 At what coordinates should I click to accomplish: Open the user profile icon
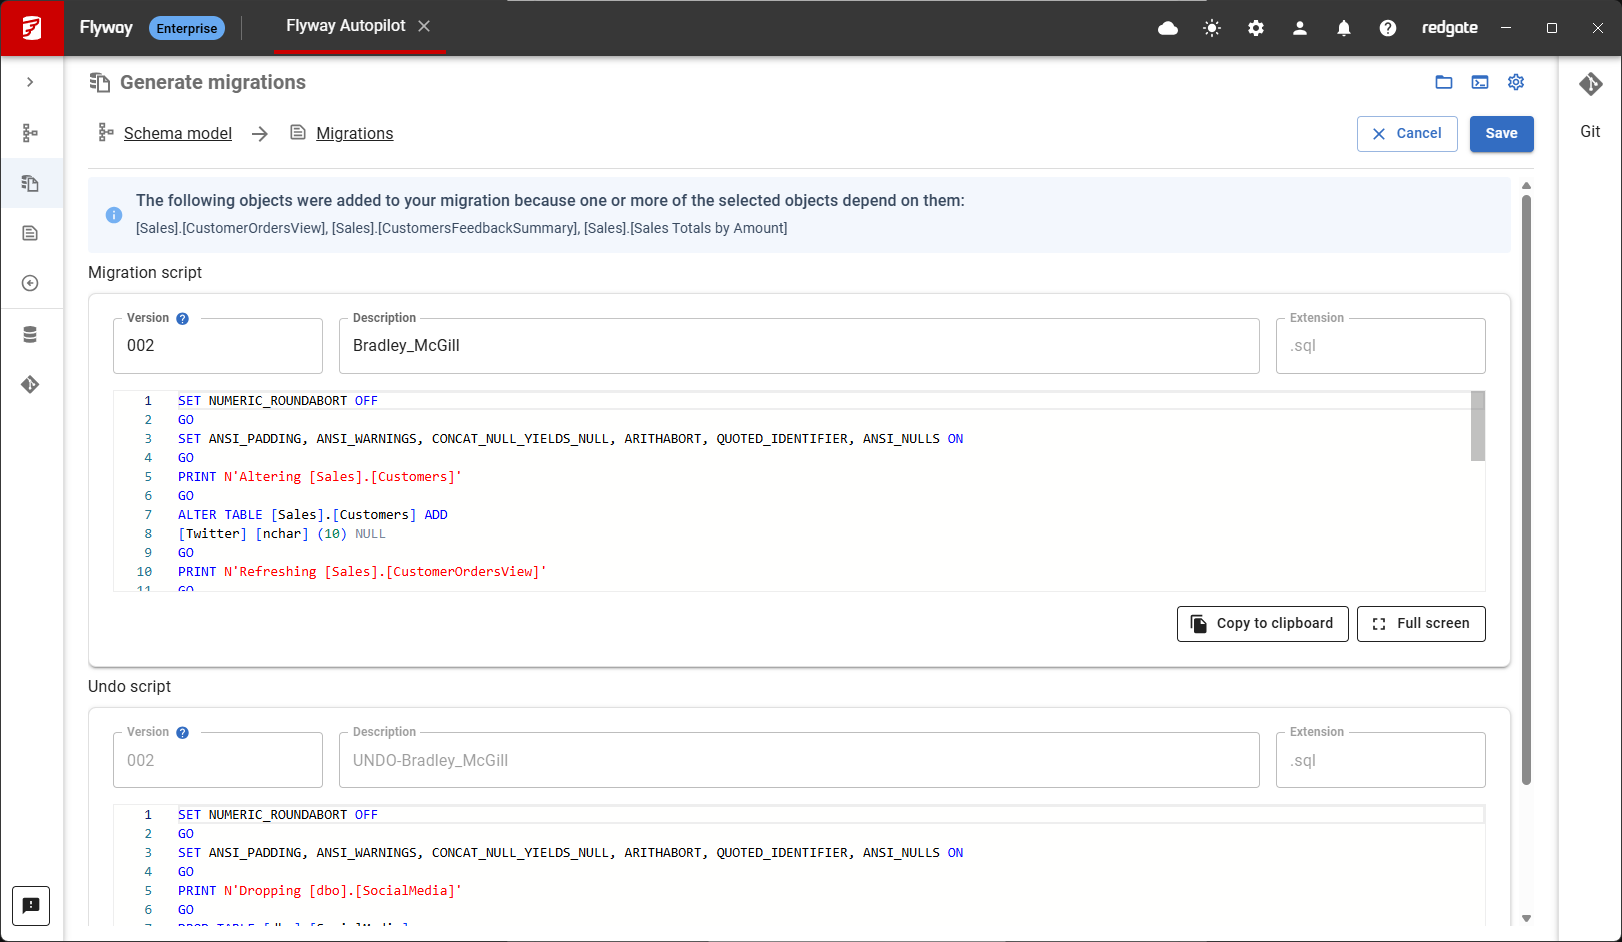pos(1300,28)
